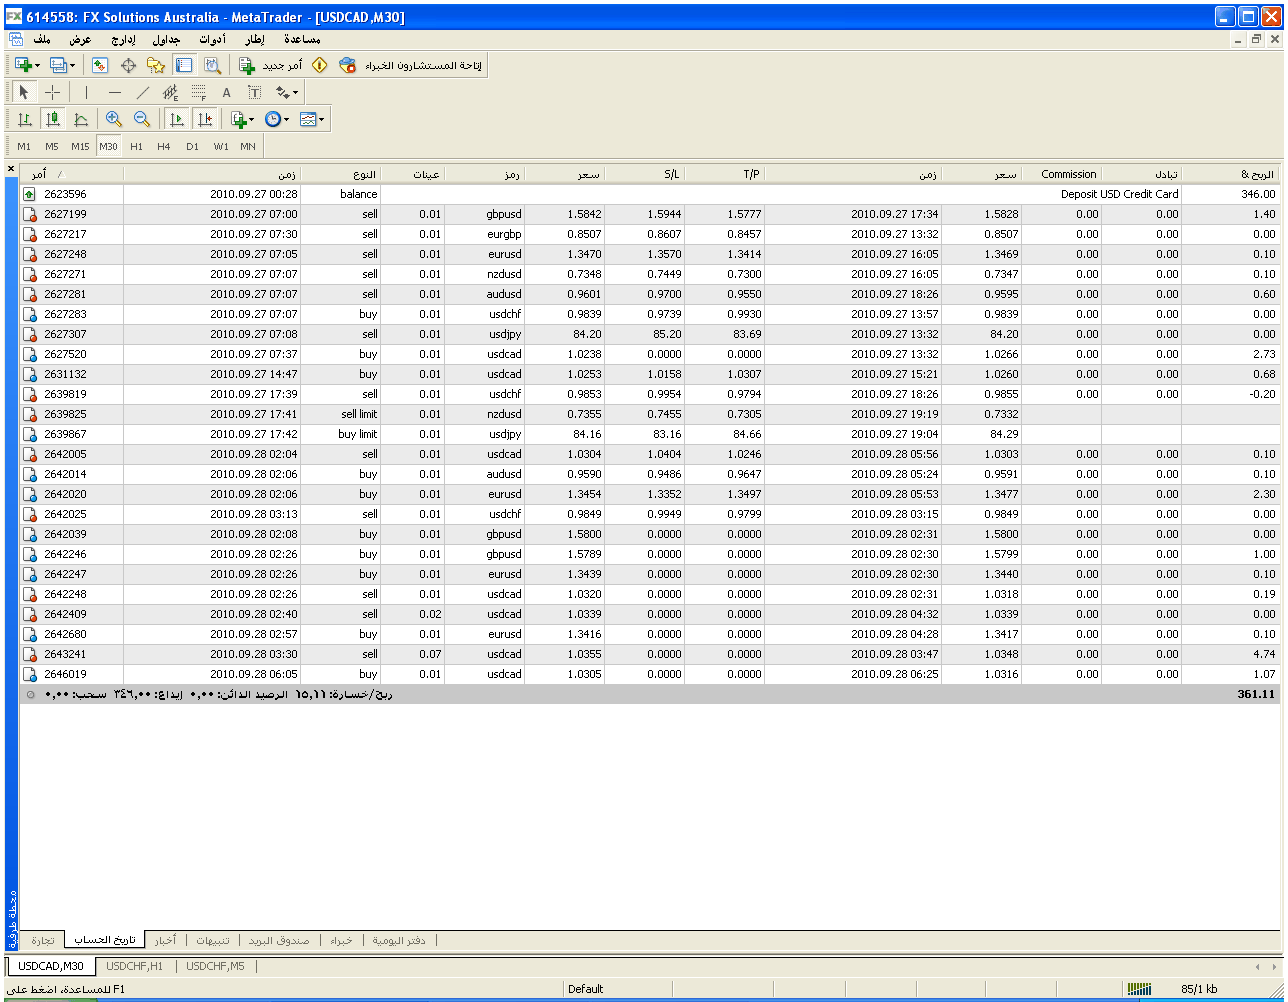Screen dimensions: 1288x1002
Task: Select the W1 timeframe button
Action: pos(221,146)
